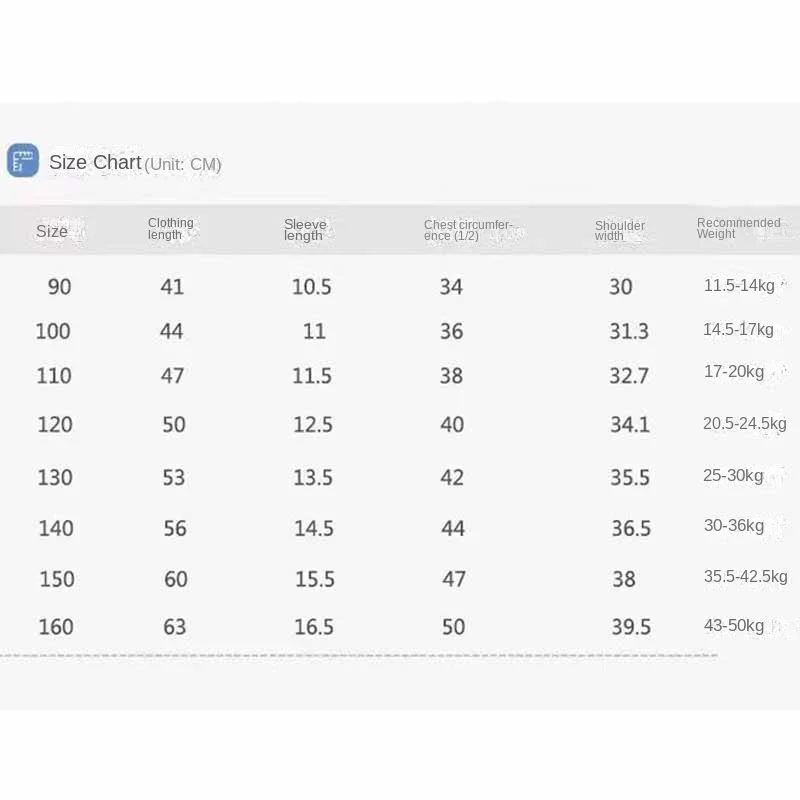Click the size 140 row label
The width and height of the screenshot is (800, 800).
click(56, 528)
